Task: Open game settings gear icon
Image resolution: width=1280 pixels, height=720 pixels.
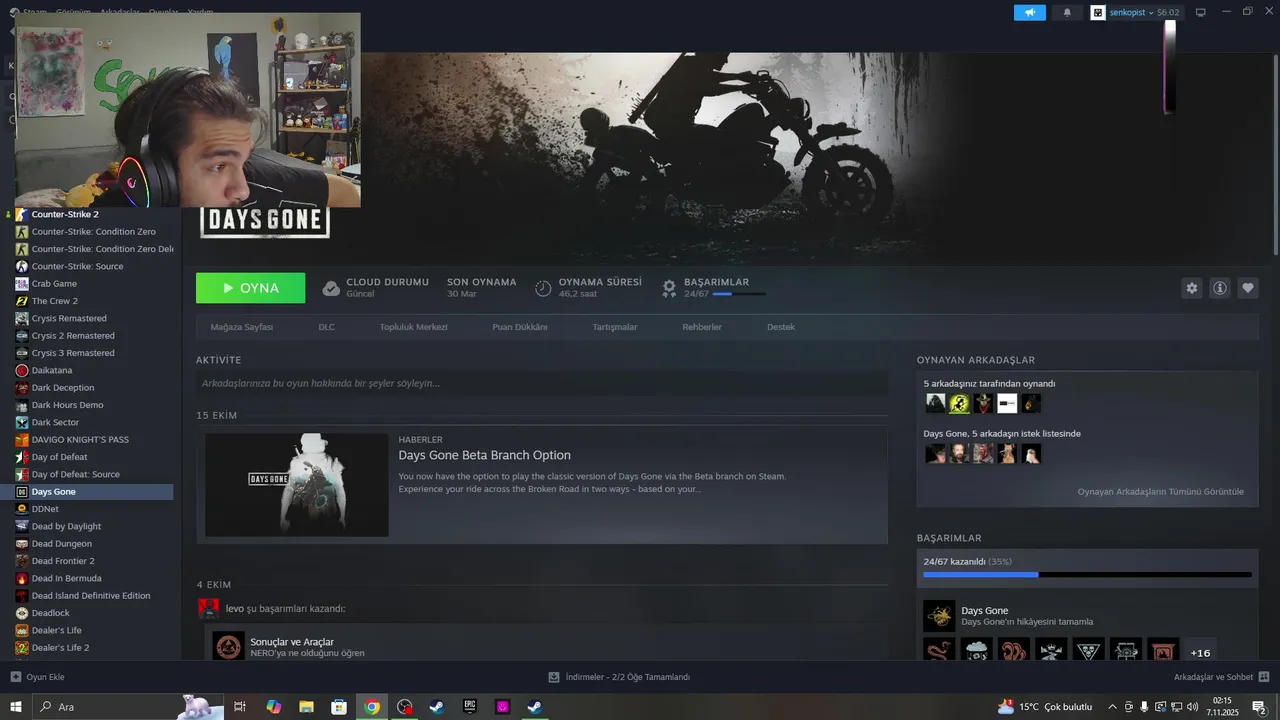Action: [1191, 288]
